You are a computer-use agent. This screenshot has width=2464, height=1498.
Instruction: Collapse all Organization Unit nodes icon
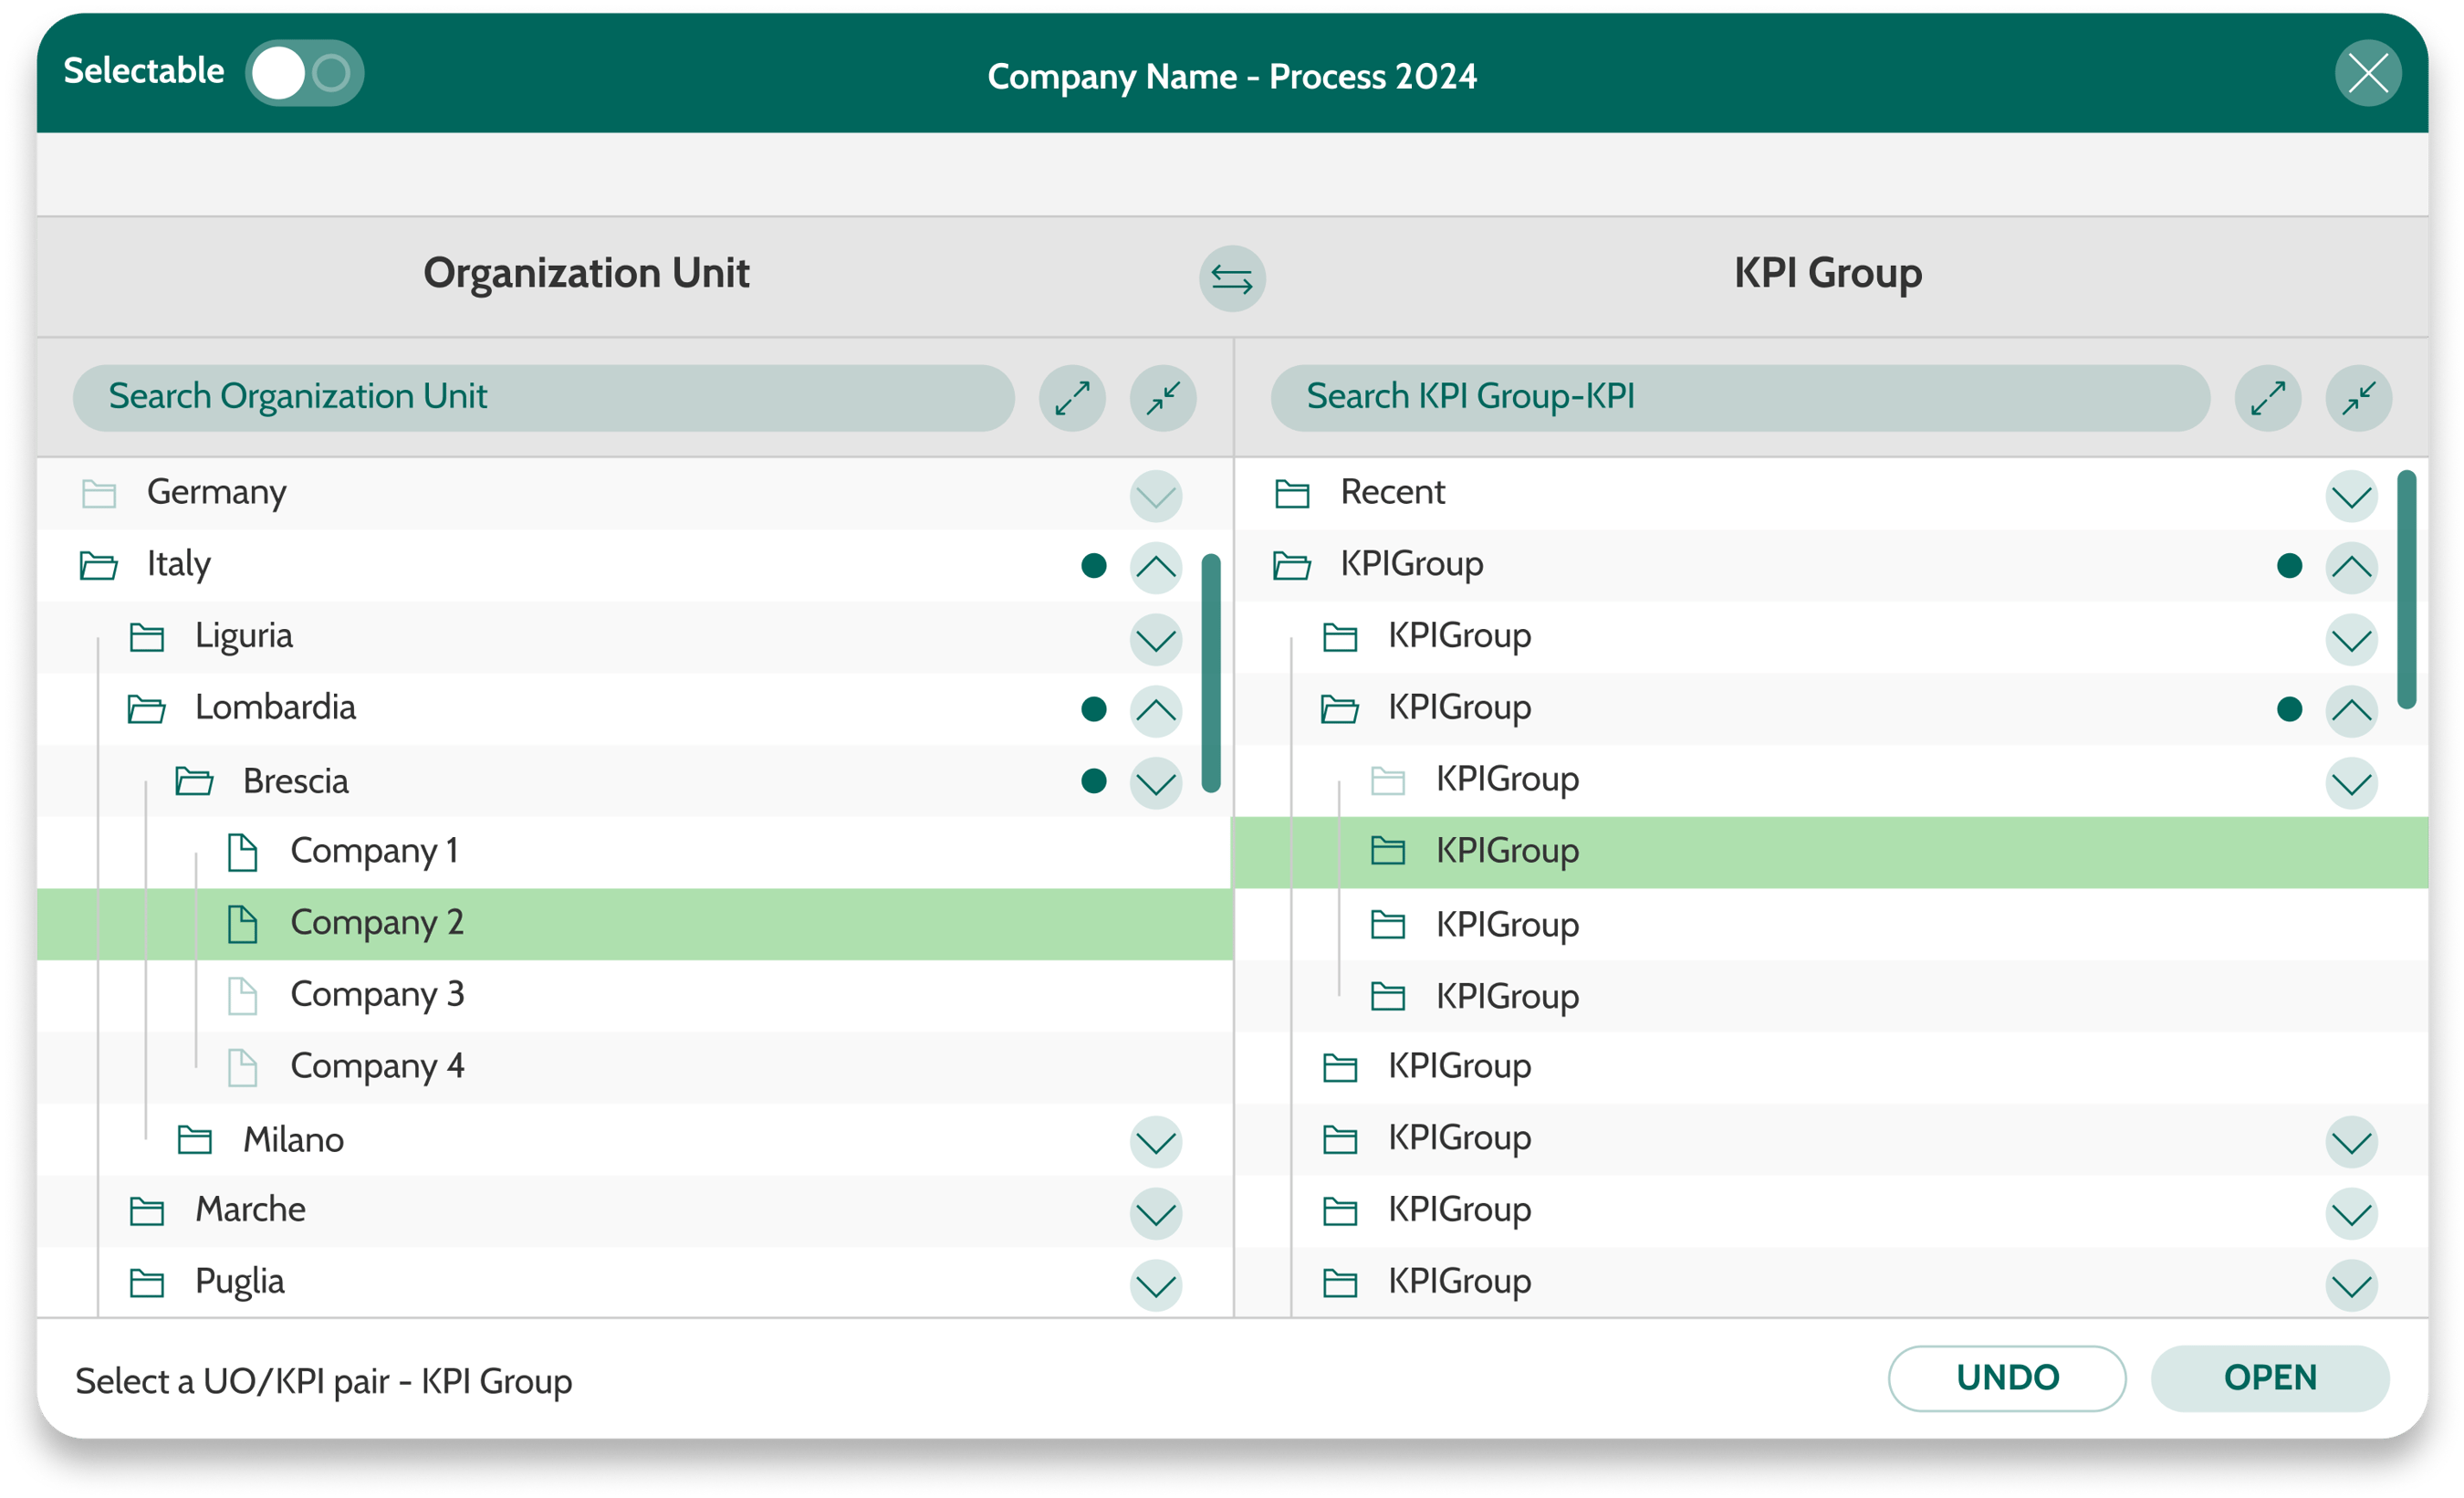click(x=1163, y=398)
